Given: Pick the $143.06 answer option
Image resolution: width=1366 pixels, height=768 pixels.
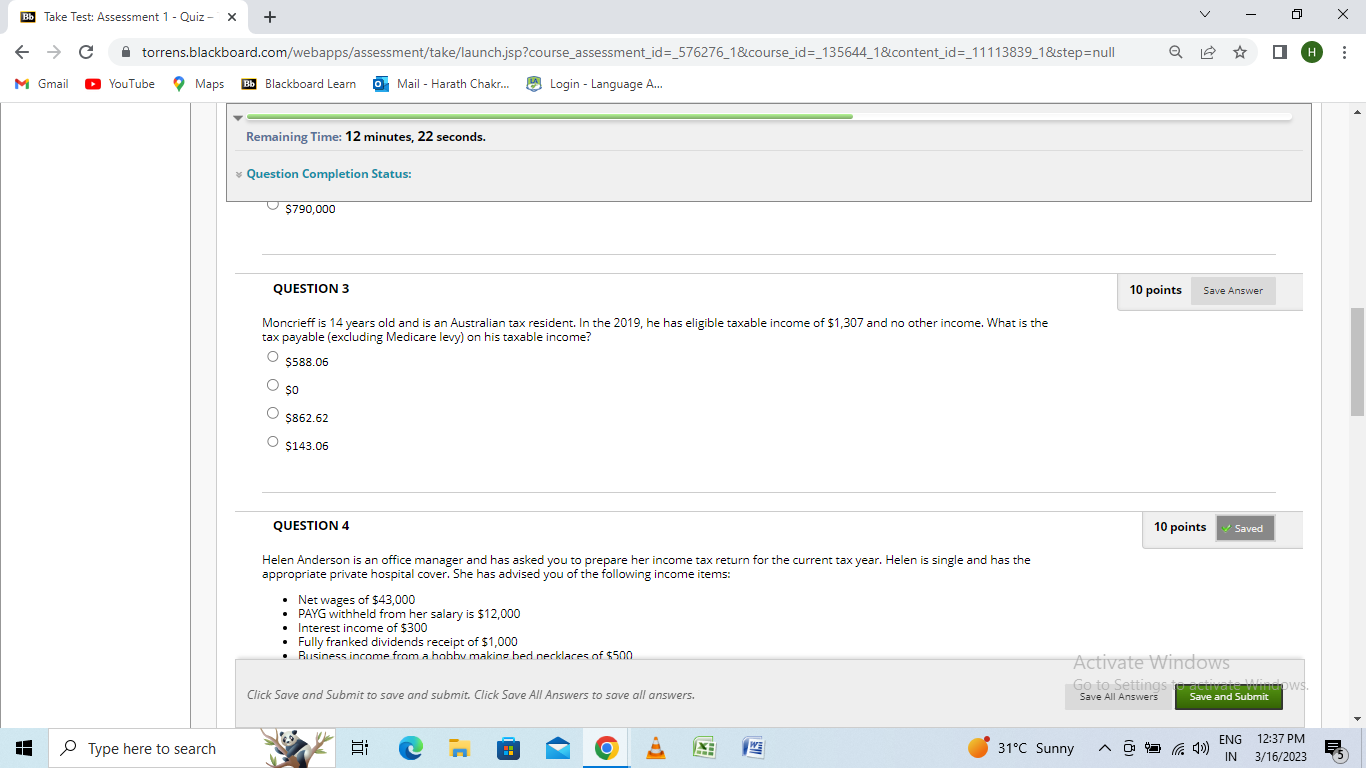Looking at the screenshot, I should (273, 441).
